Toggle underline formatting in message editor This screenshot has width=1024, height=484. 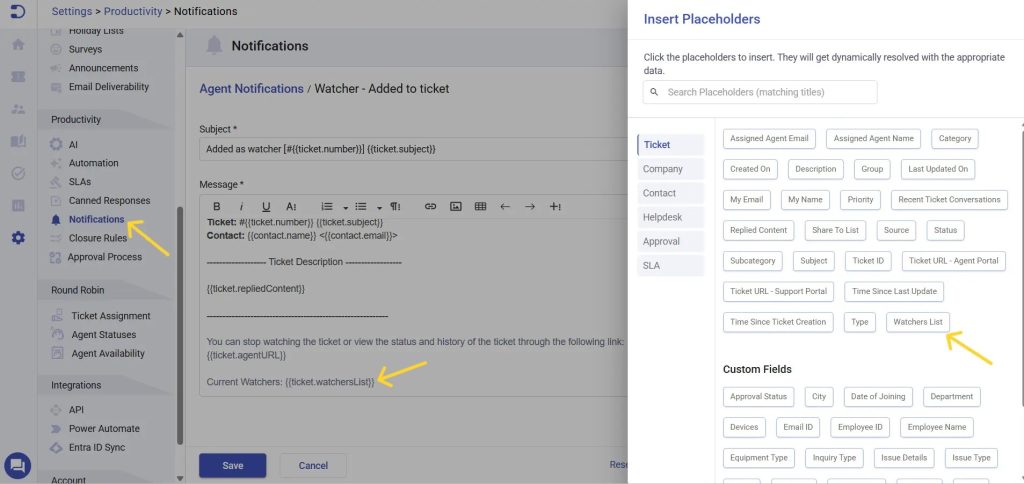[x=266, y=206]
